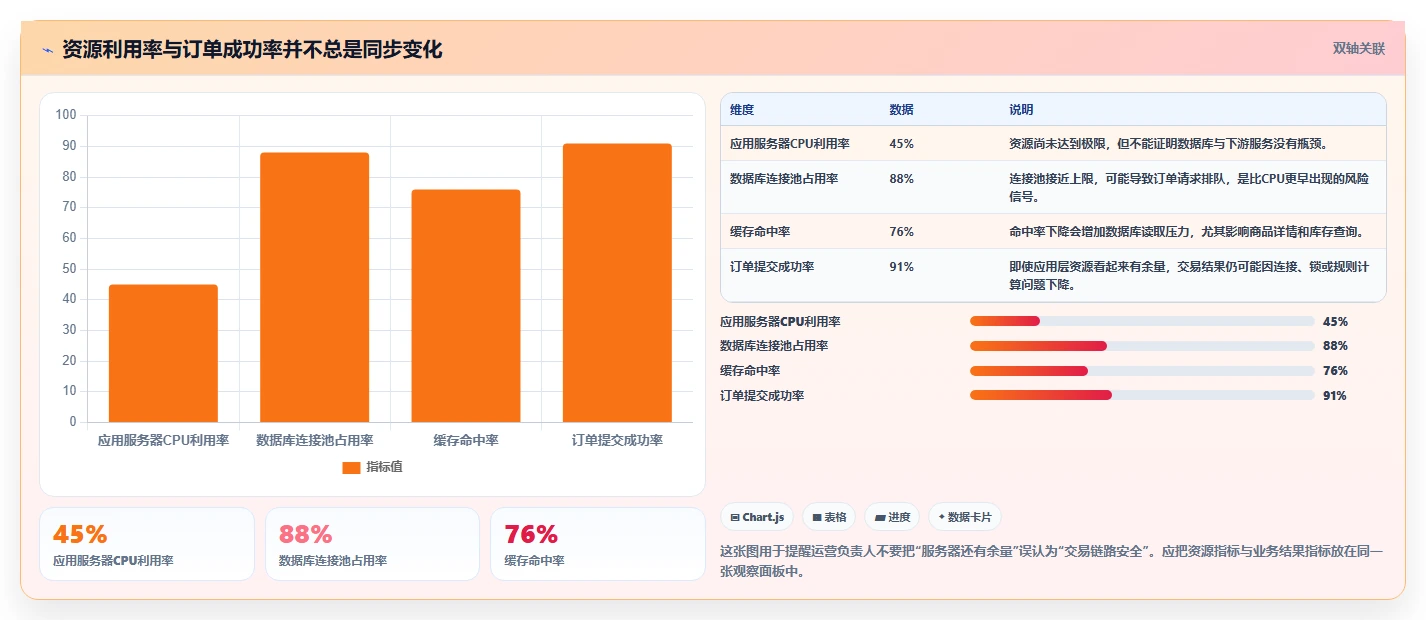Click the x-axis label 订单提交成功率

pyautogui.click(x=617, y=440)
